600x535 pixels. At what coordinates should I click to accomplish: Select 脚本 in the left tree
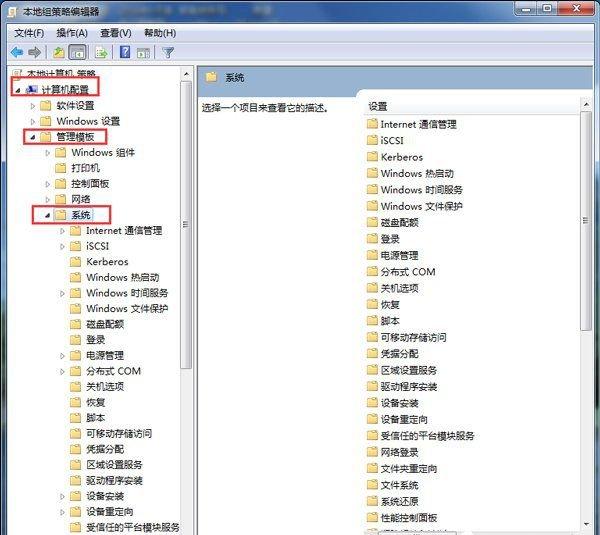pyautogui.click(x=96, y=418)
